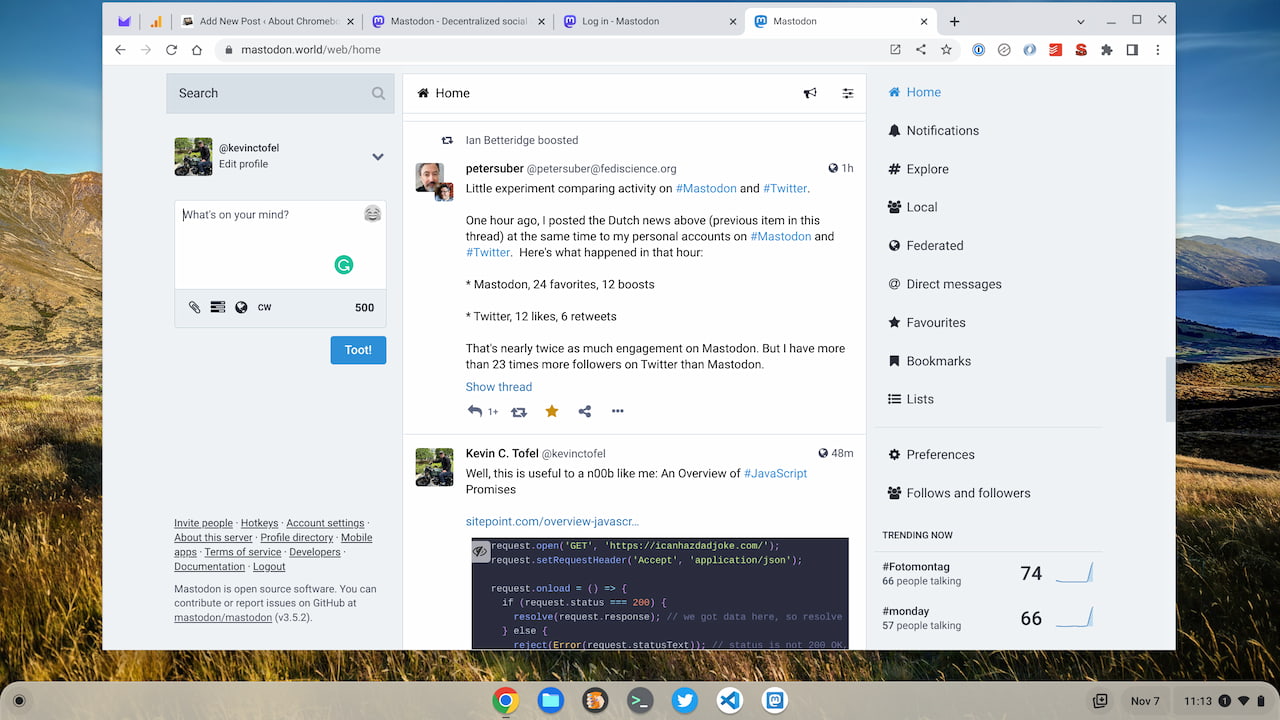
Task: Open the Local timeline
Action: click(913, 207)
